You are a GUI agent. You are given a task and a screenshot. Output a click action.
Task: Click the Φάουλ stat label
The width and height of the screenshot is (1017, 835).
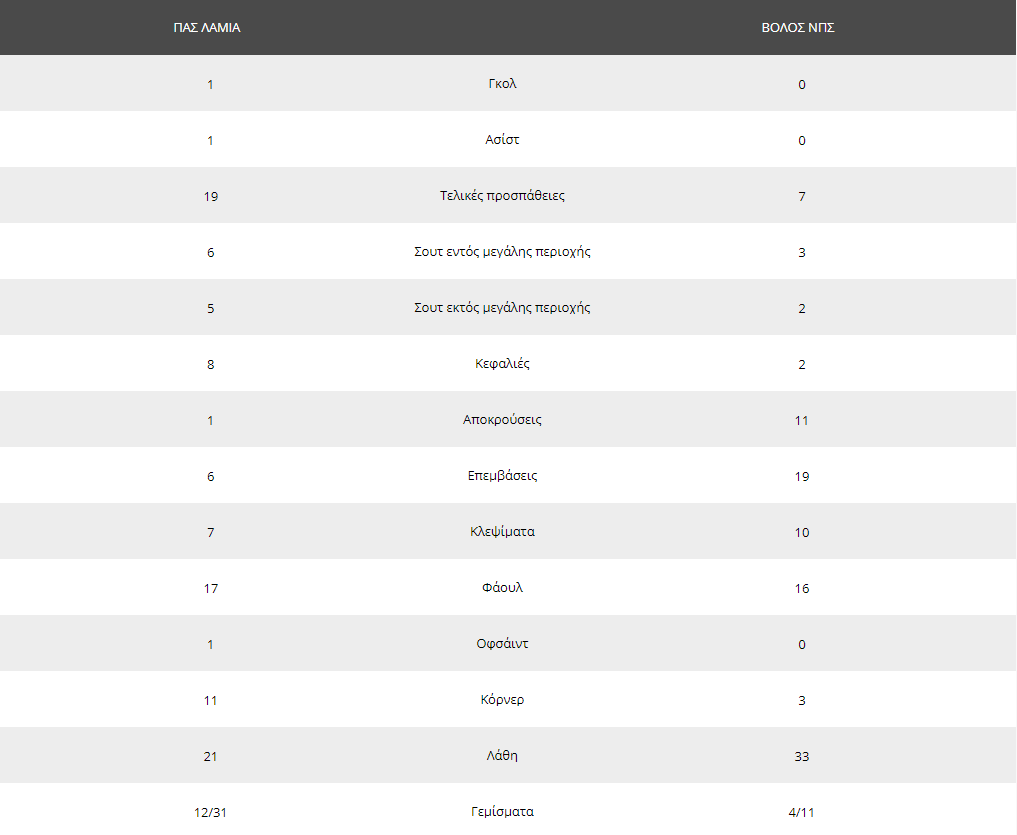(x=502, y=588)
